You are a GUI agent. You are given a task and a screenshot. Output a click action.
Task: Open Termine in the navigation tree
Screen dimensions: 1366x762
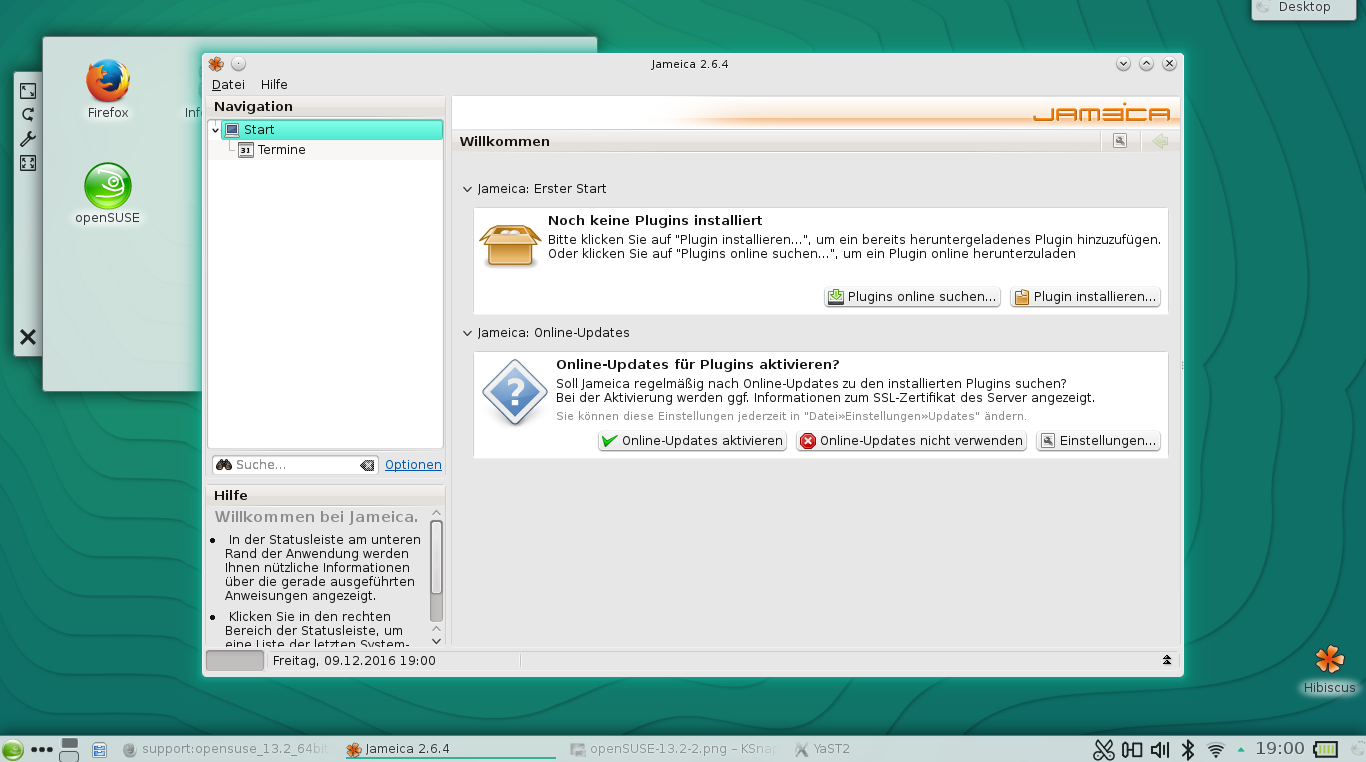[x=282, y=150]
